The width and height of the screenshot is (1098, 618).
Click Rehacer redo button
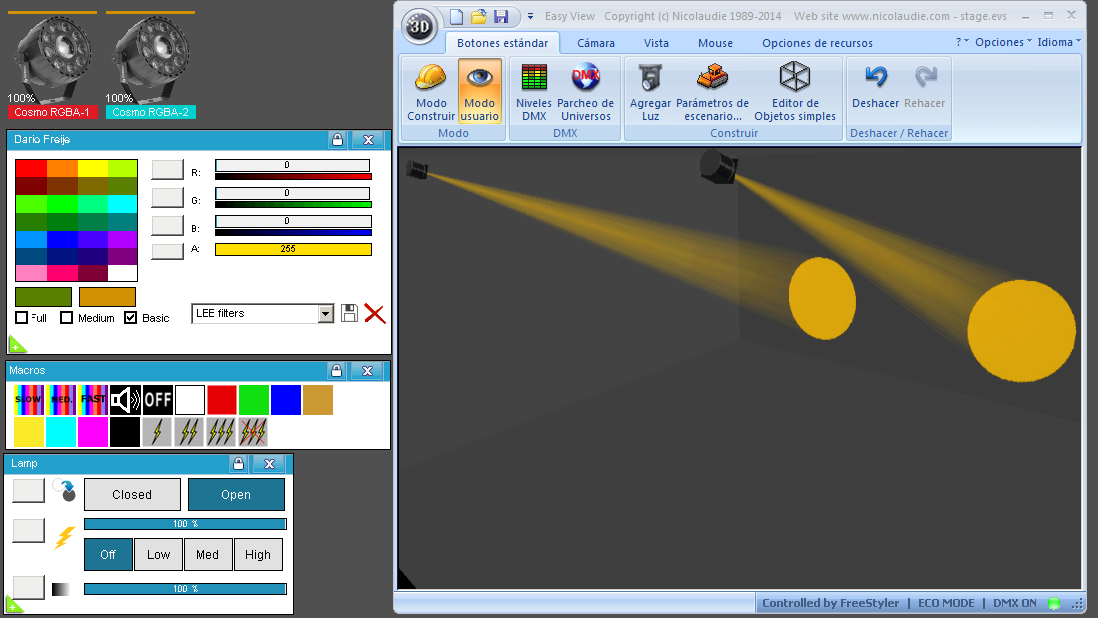point(924,87)
